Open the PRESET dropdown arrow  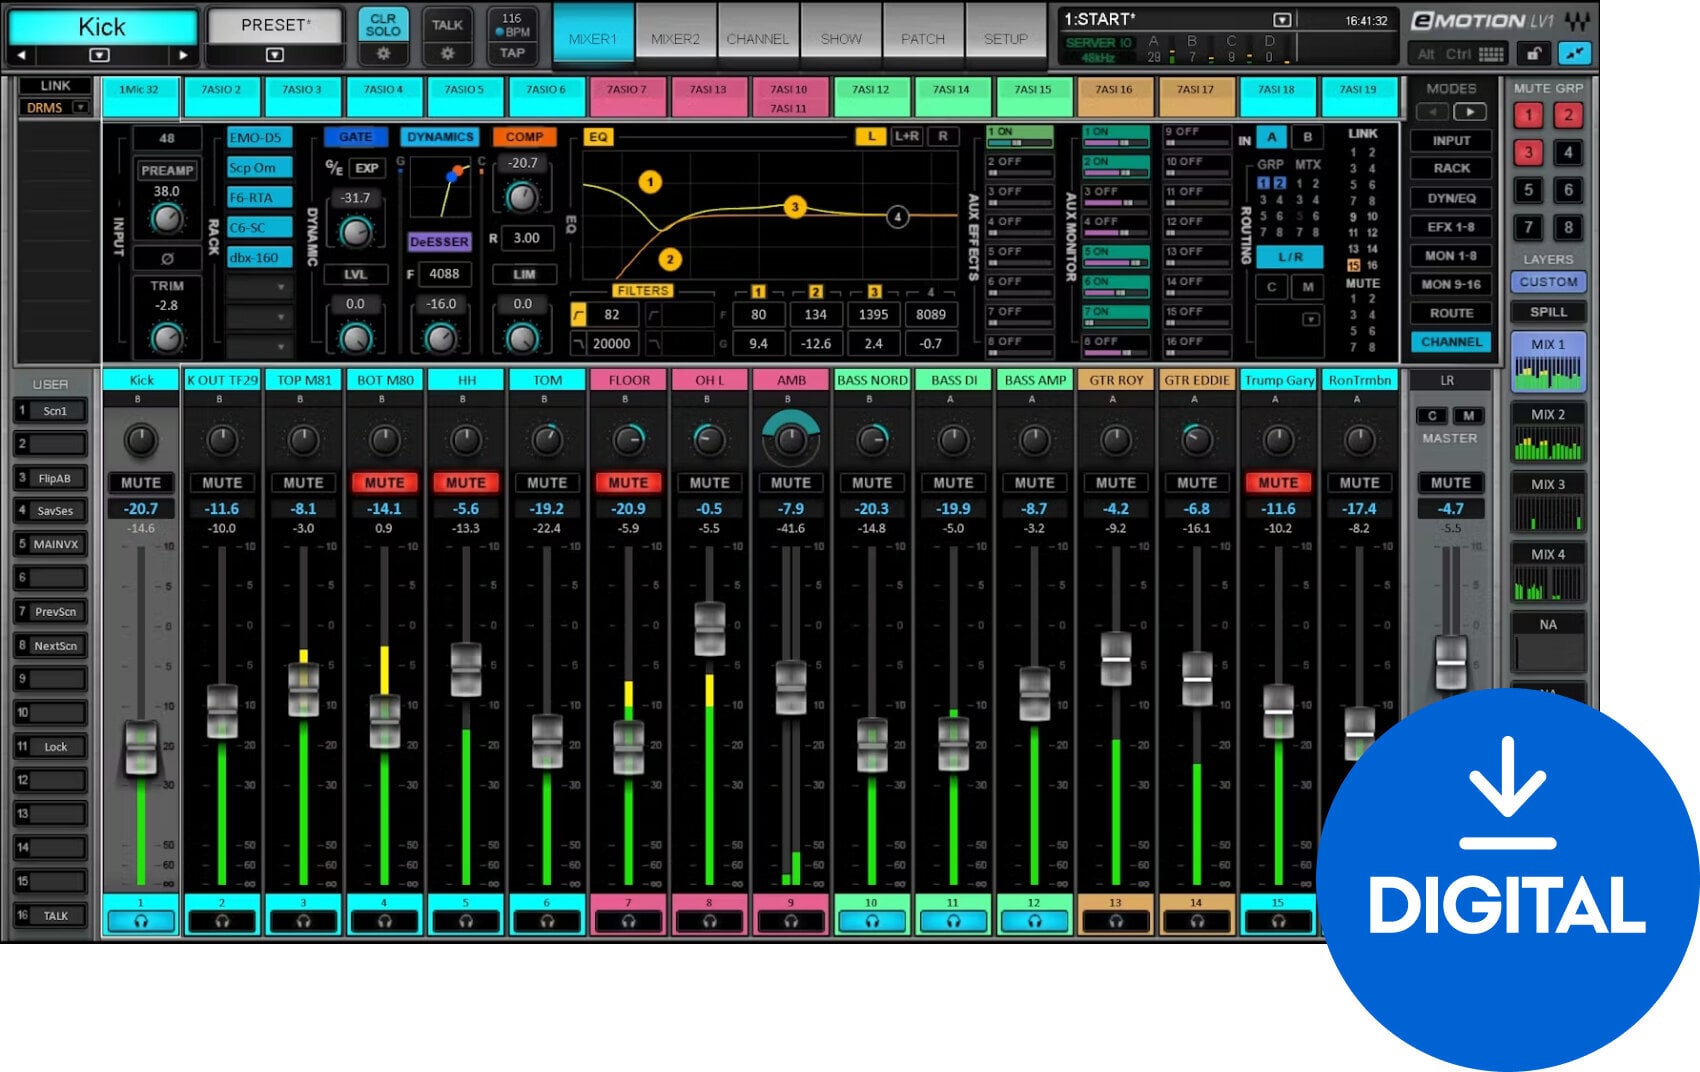275,52
